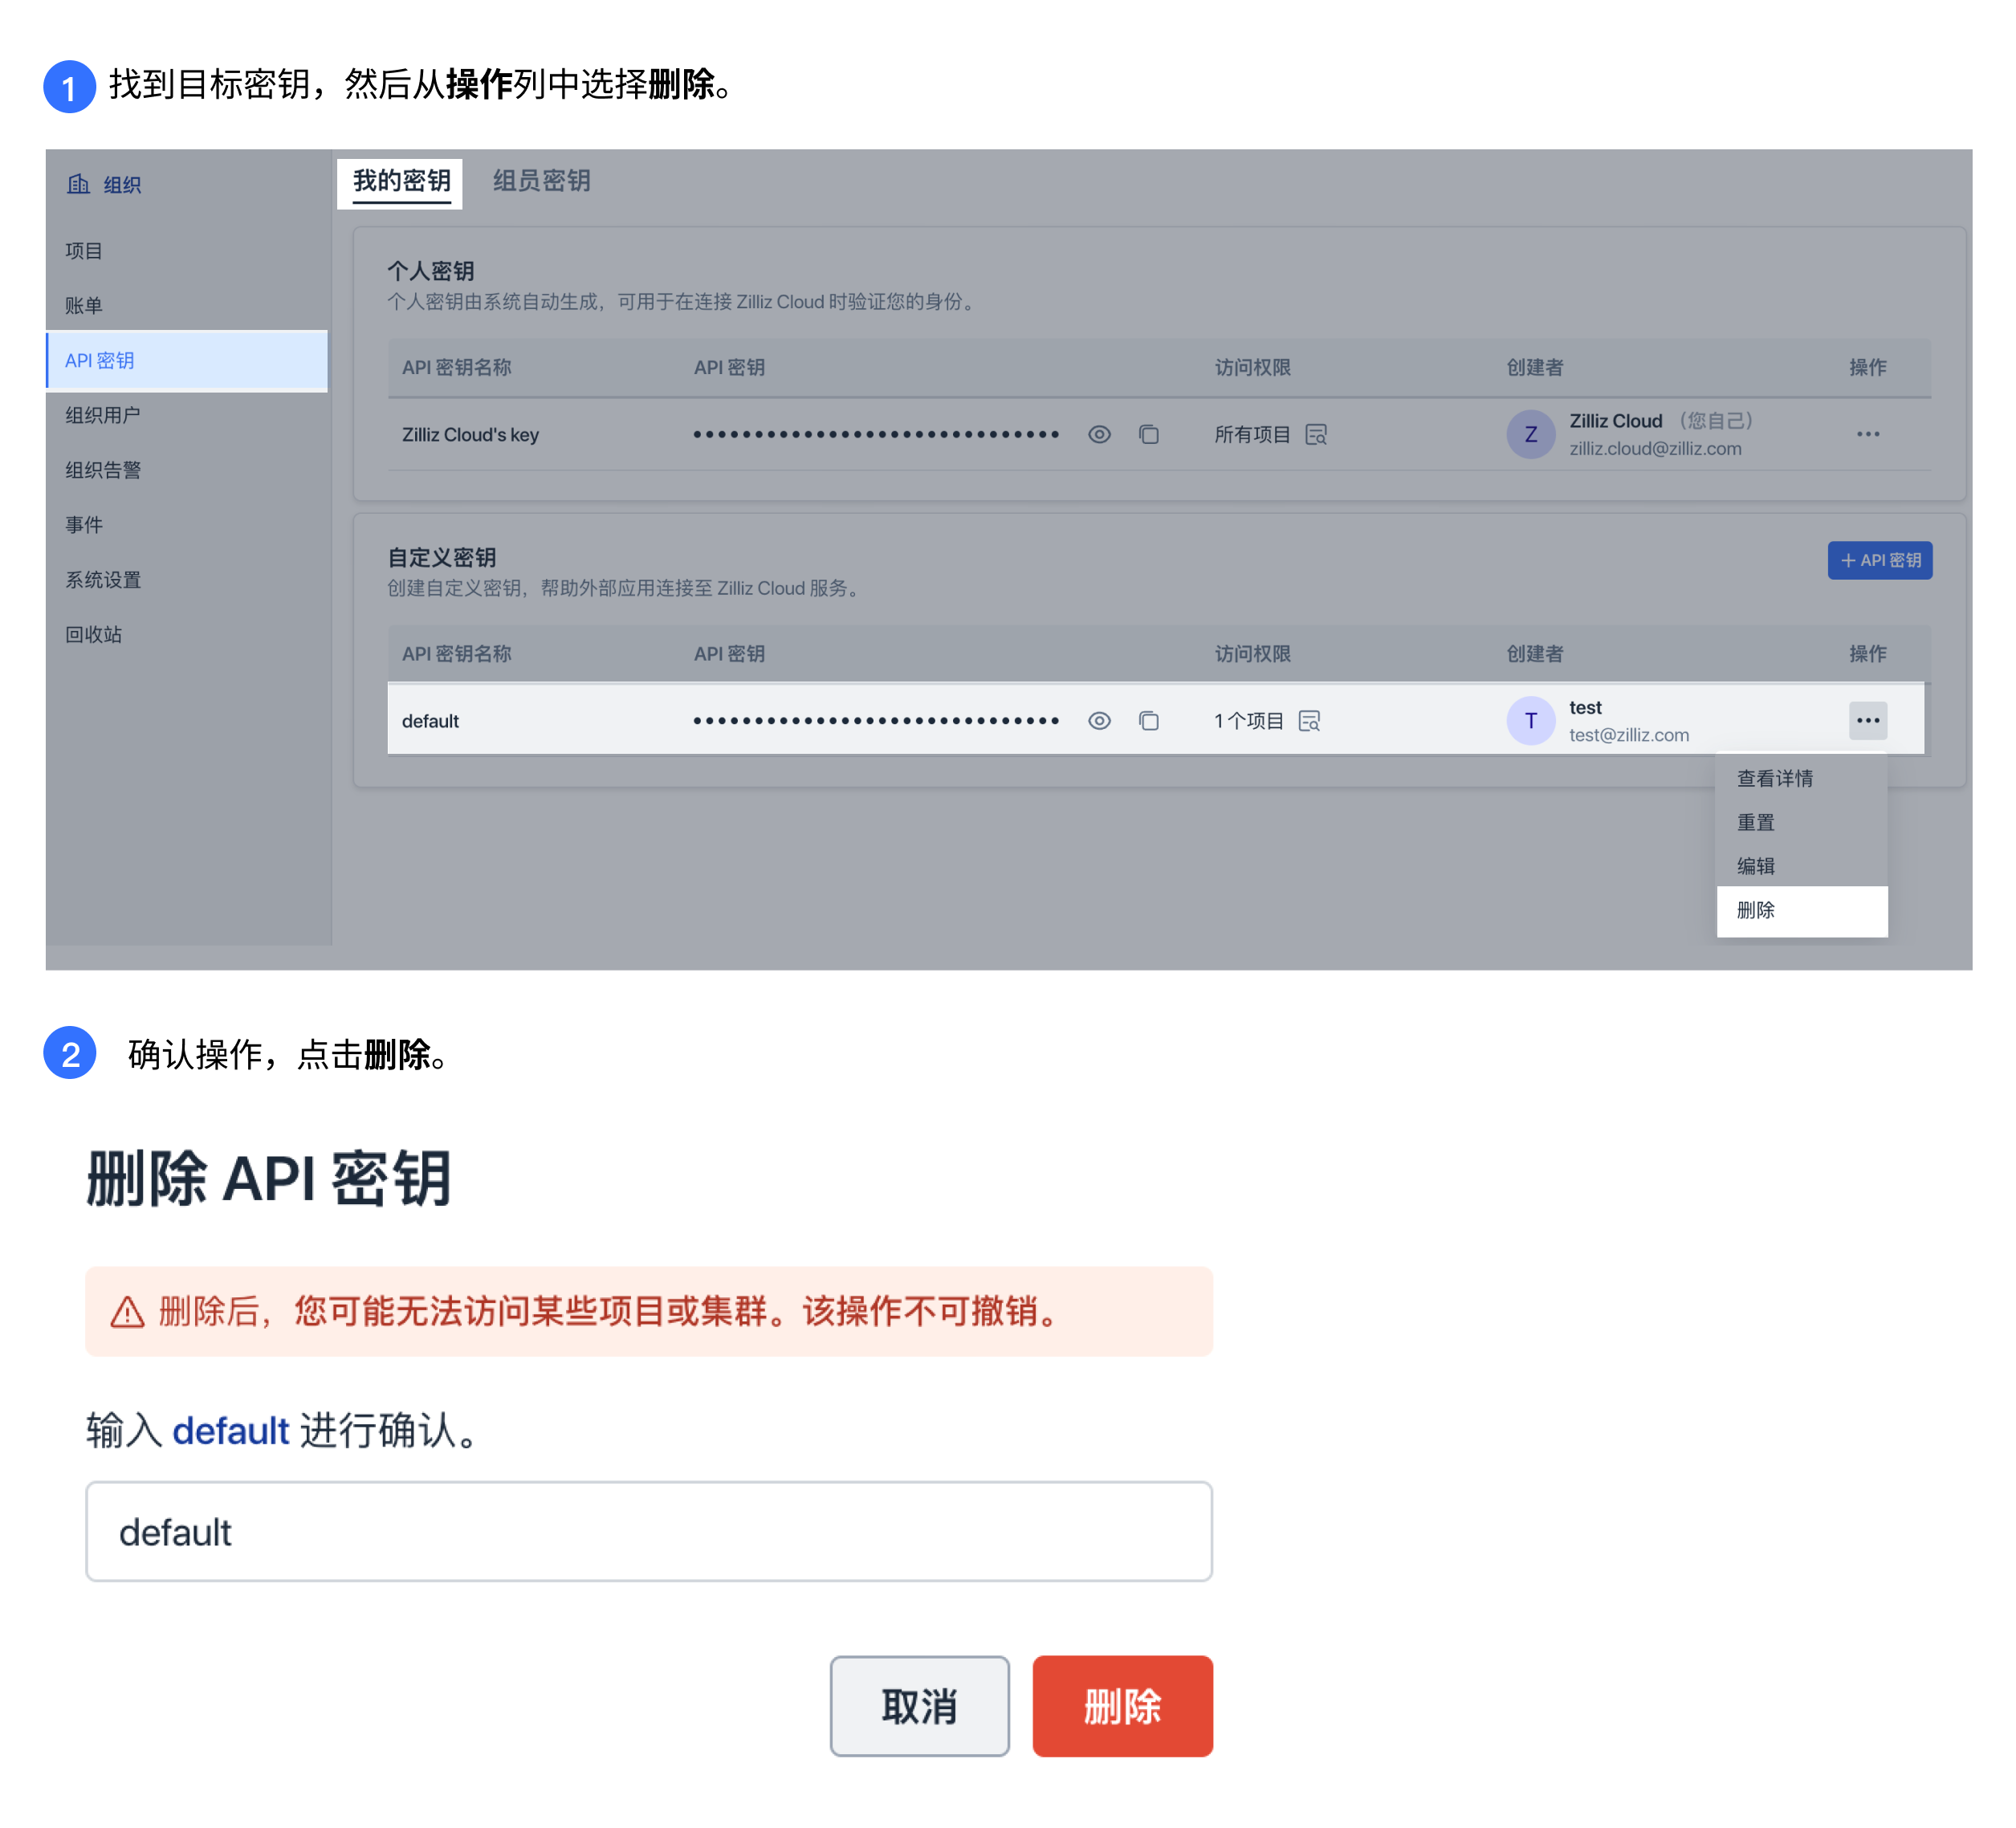Click the Zilliz Cloud's key name cell
This screenshot has width=2016, height=1828.
(x=470, y=434)
